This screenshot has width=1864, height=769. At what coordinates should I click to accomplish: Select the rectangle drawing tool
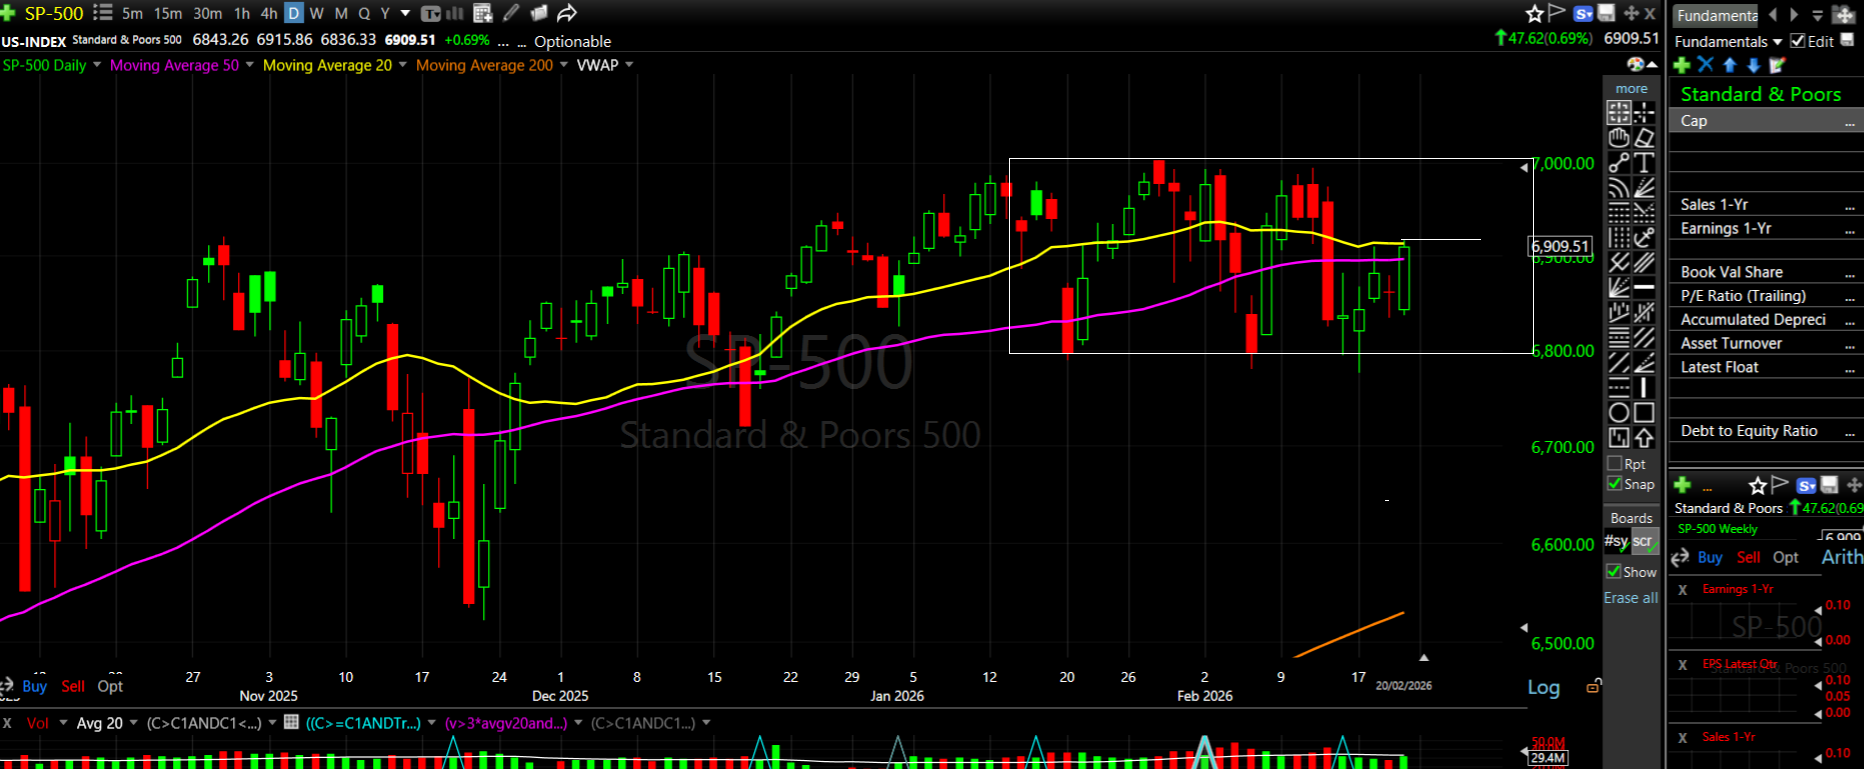[x=1644, y=412]
